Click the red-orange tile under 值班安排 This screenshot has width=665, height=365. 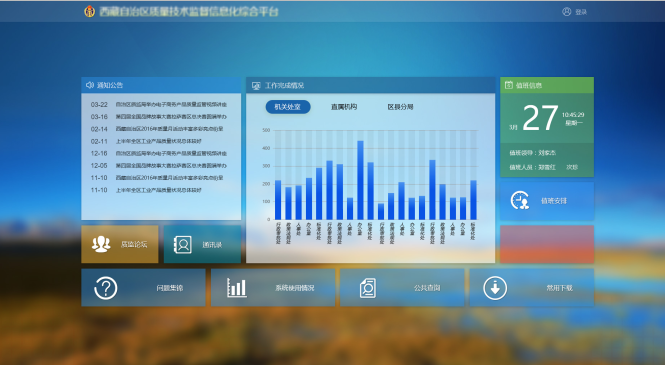(547, 244)
